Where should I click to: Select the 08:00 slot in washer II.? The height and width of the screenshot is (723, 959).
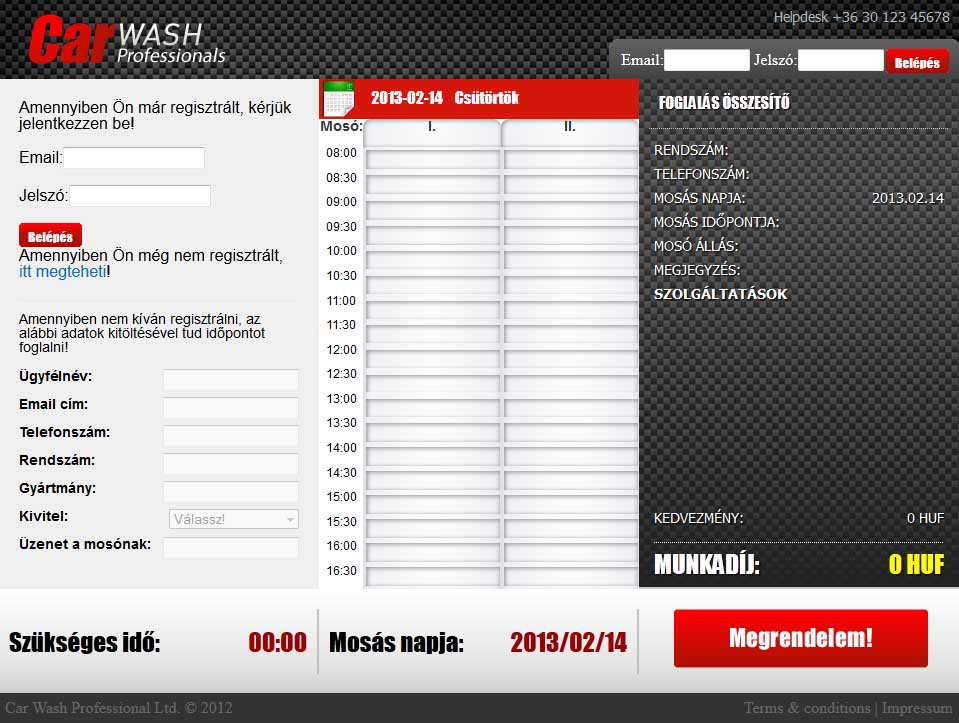pos(570,160)
